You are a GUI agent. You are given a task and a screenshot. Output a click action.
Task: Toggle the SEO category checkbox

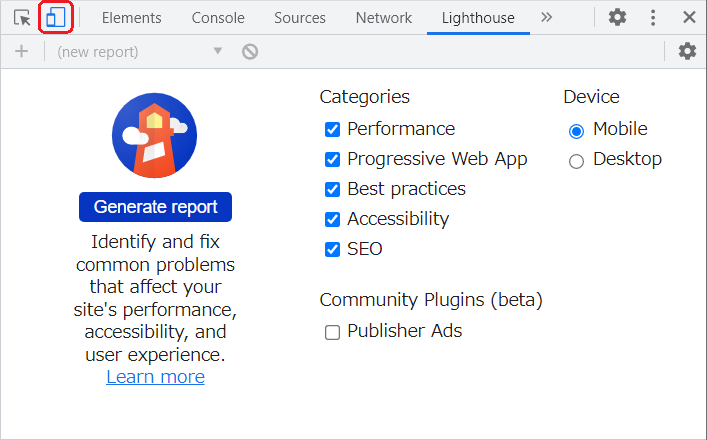333,250
